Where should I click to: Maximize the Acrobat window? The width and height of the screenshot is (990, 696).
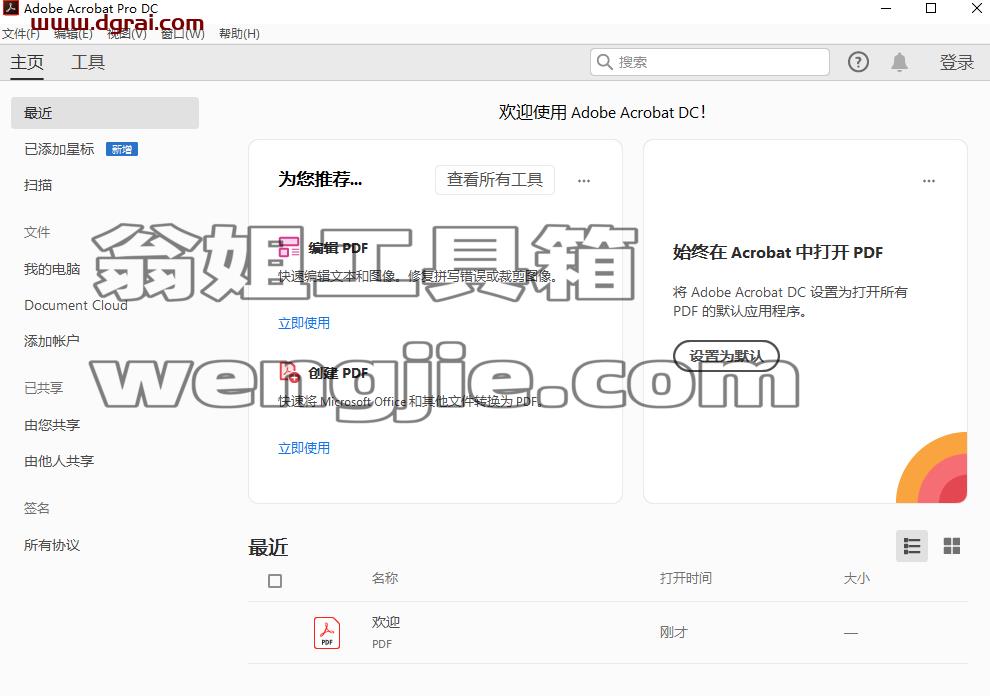coord(931,8)
